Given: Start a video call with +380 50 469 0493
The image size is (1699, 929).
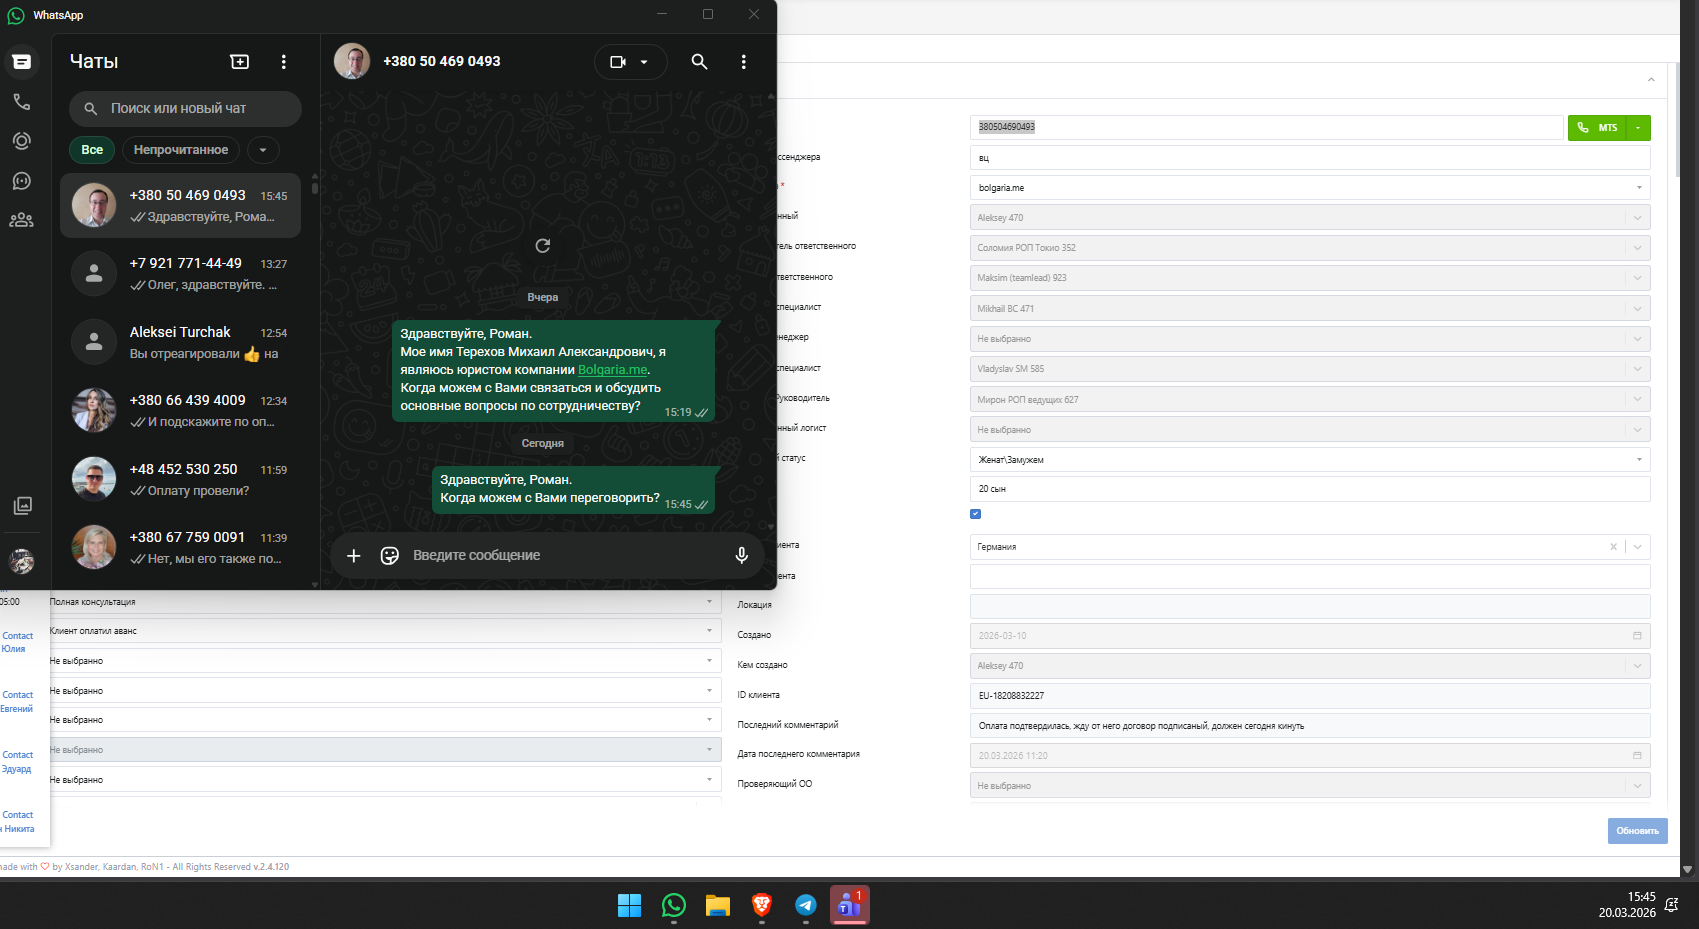Looking at the screenshot, I should tap(618, 62).
